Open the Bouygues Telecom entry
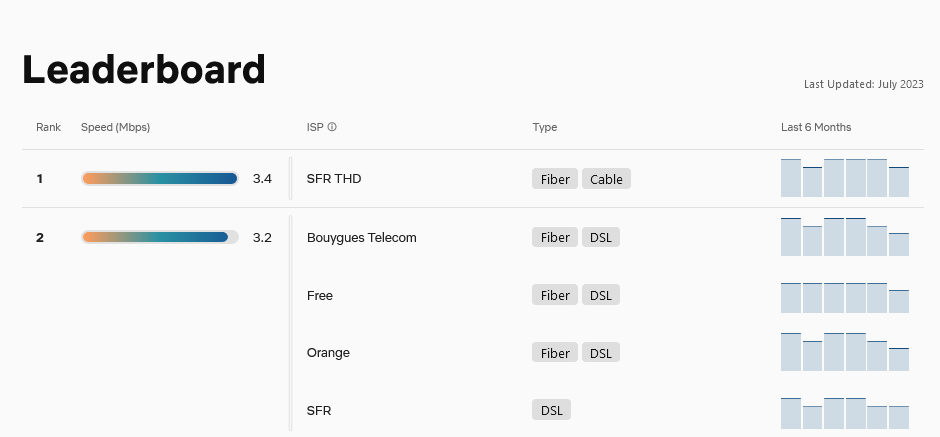The height and width of the screenshot is (437, 940). click(361, 237)
